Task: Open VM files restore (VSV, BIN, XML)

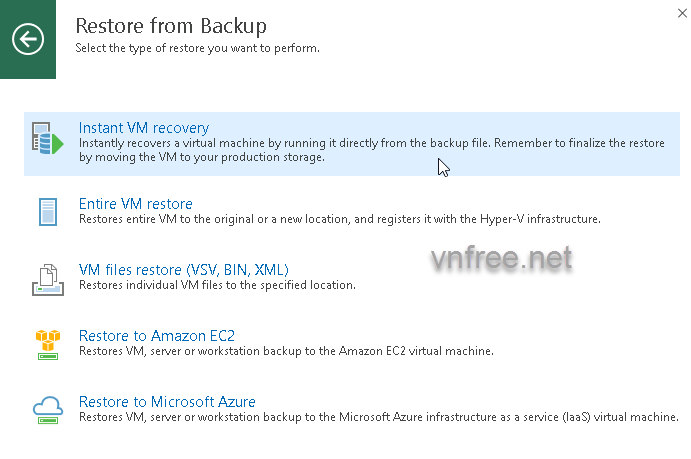Action: pyautogui.click(x=183, y=270)
